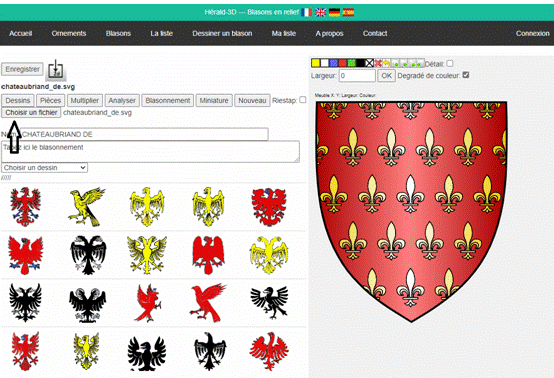
Task: Tick the Riestap checkbox
Action: pos(303,100)
